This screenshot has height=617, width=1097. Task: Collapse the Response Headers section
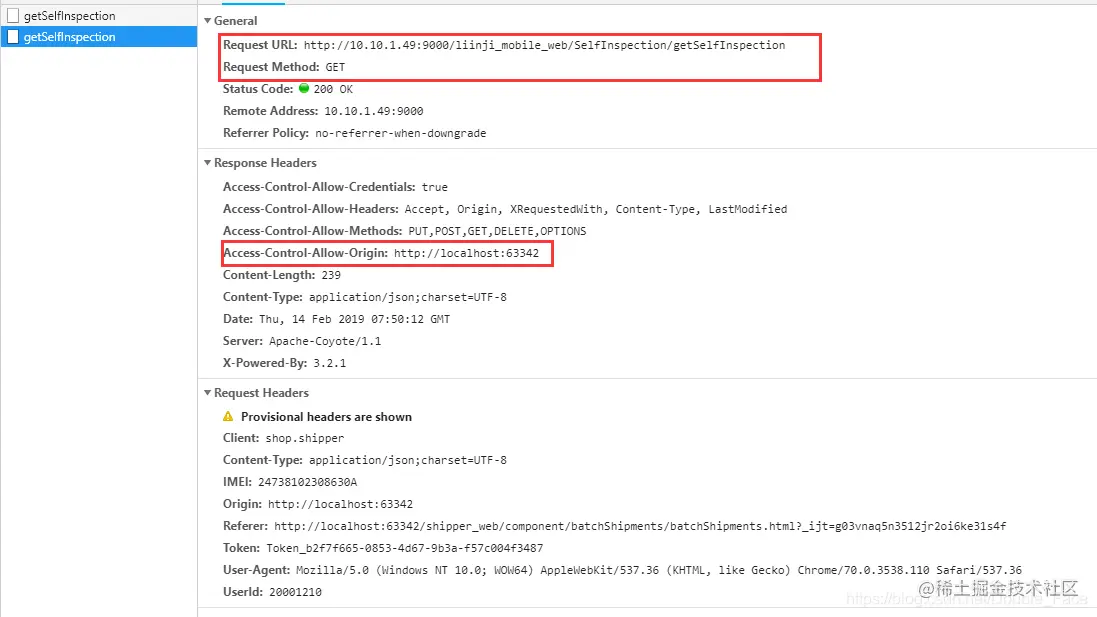[208, 163]
